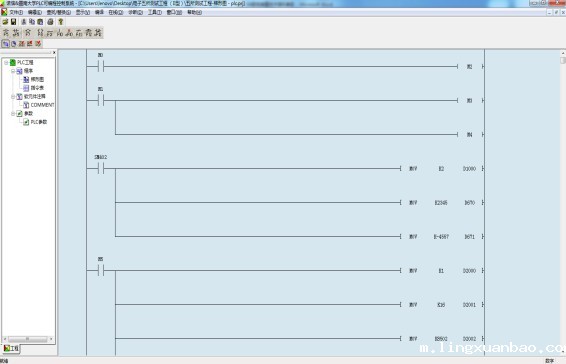The width and height of the screenshot is (566, 364).
Task: Click the paste clipboard icon in the toolbar
Action: click(x=40, y=22)
